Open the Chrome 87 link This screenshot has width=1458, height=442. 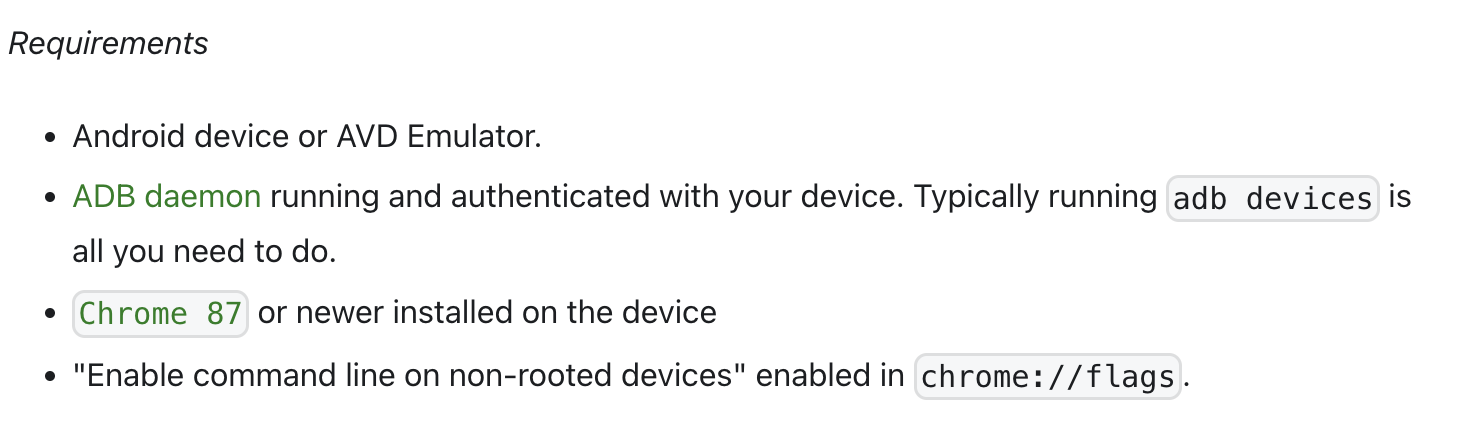(160, 314)
